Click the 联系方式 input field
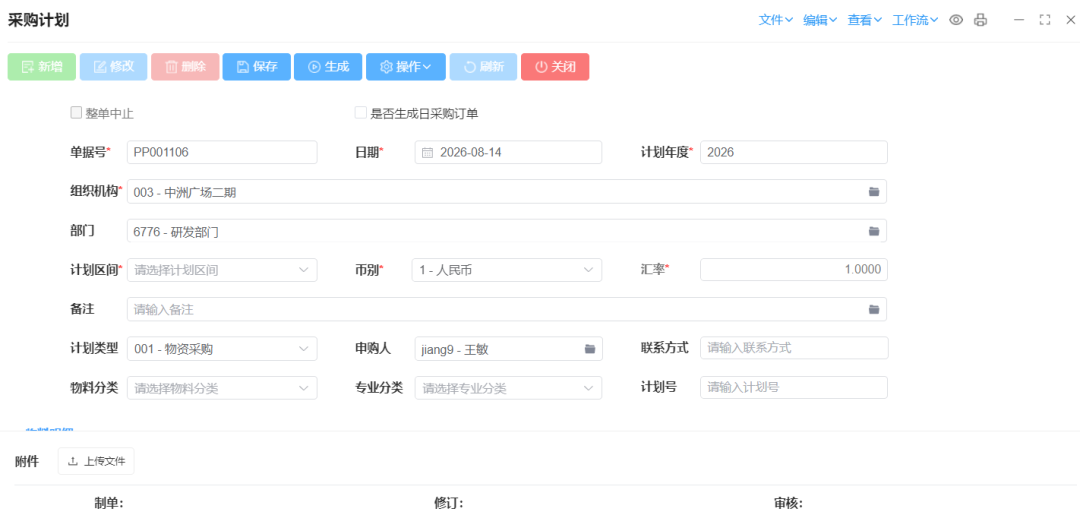Image resolution: width=1080 pixels, height=515 pixels. pos(794,348)
